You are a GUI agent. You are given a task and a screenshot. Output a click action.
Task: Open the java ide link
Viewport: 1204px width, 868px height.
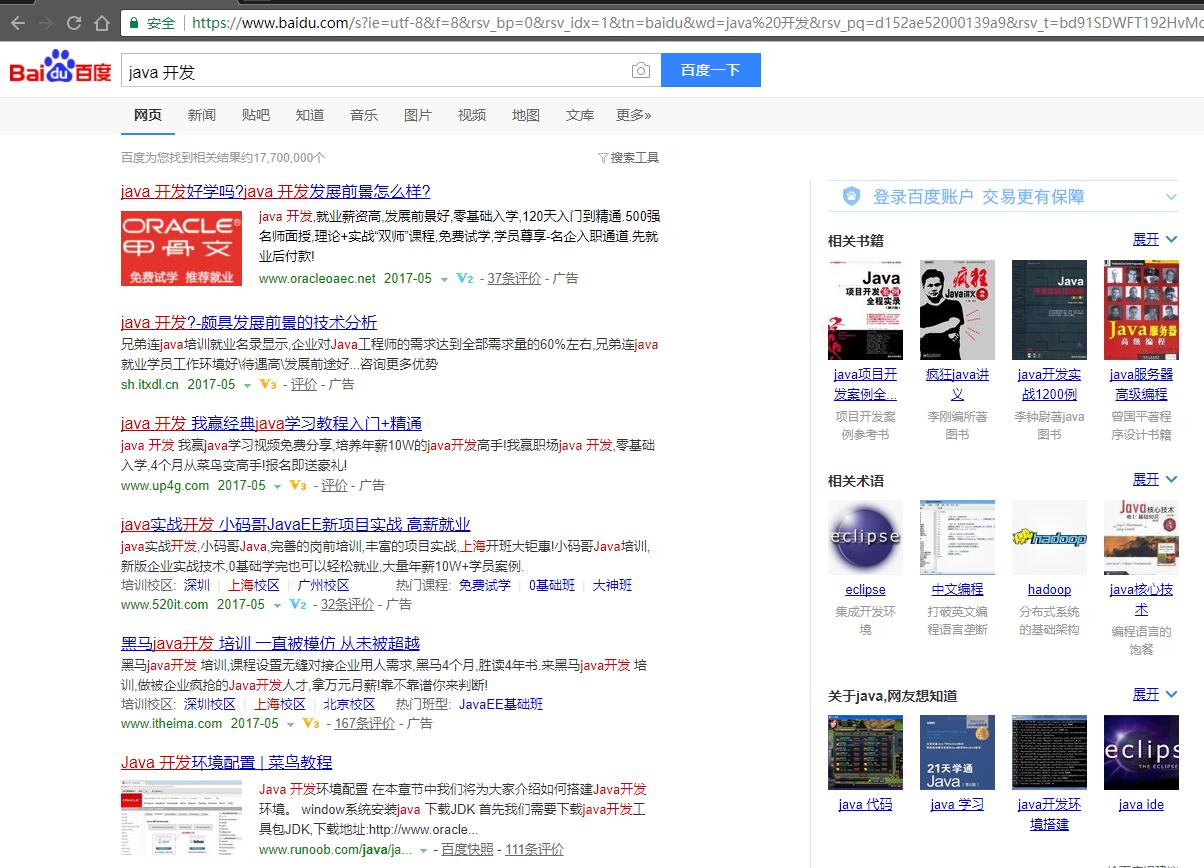click(1141, 805)
